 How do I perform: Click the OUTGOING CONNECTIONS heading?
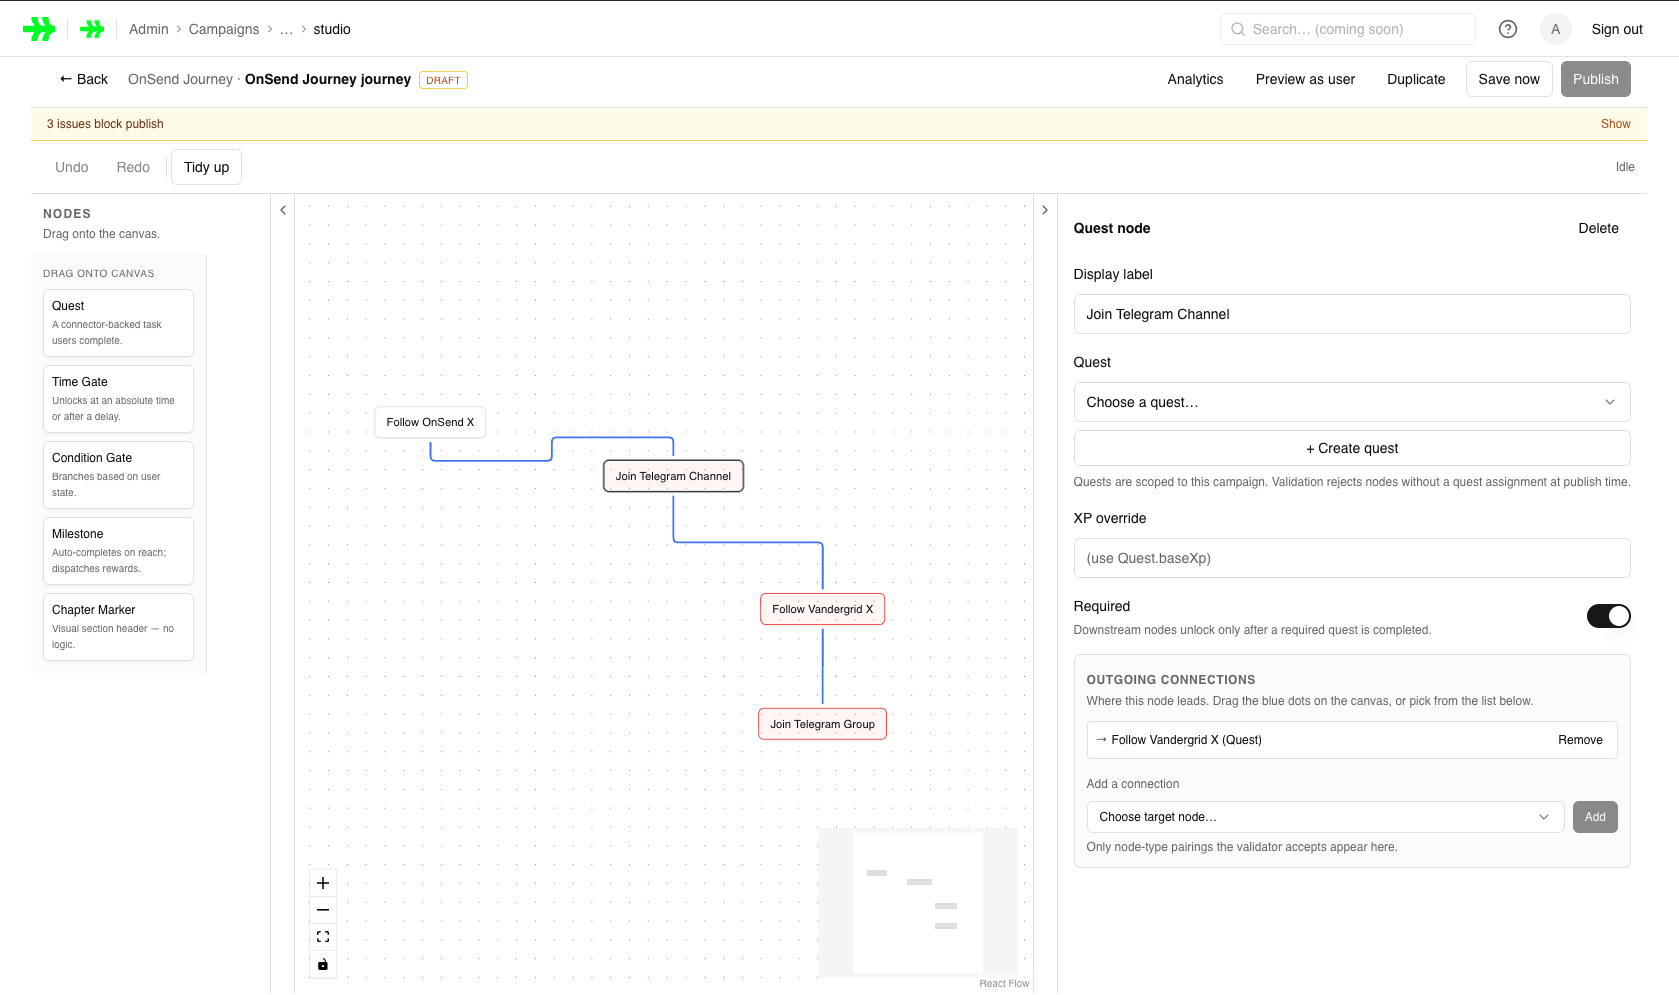(x=1171, y=680)
